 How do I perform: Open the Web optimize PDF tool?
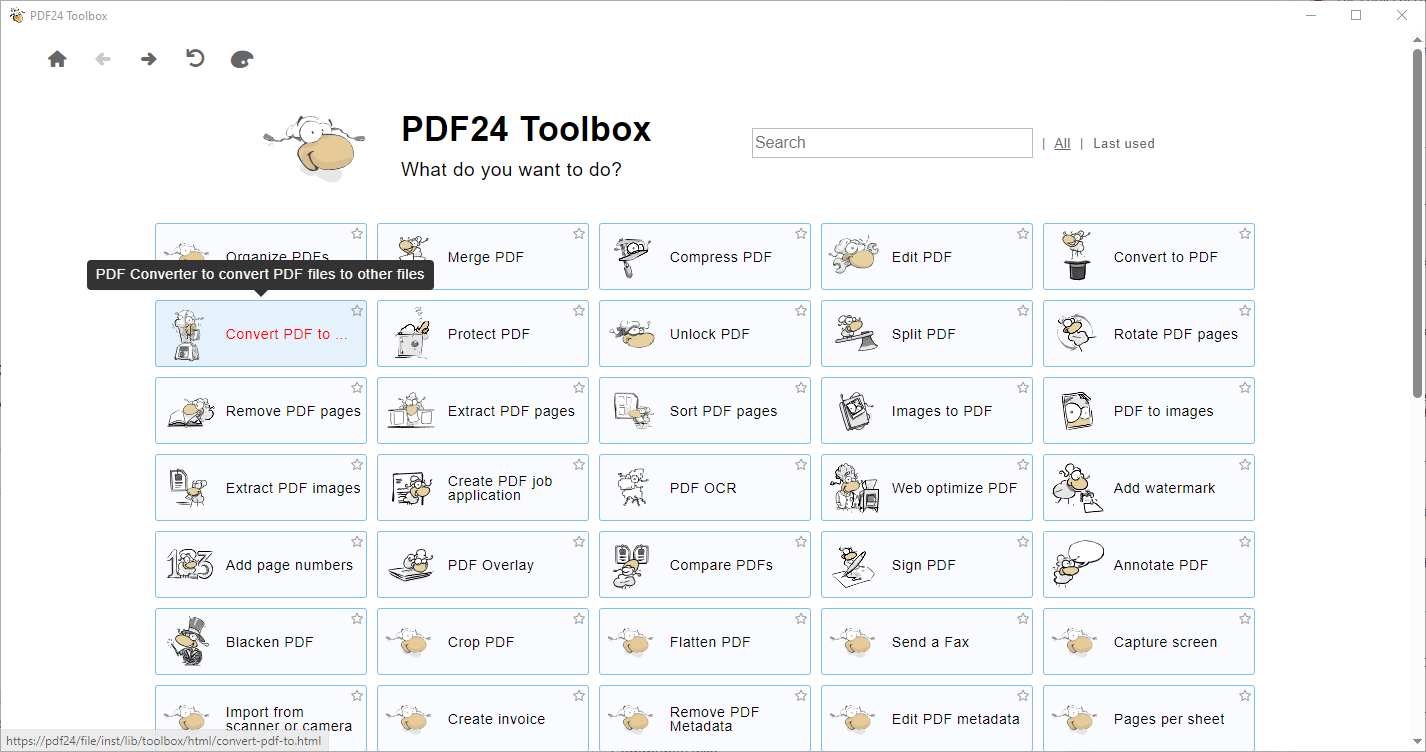click(x=927, y=488)
